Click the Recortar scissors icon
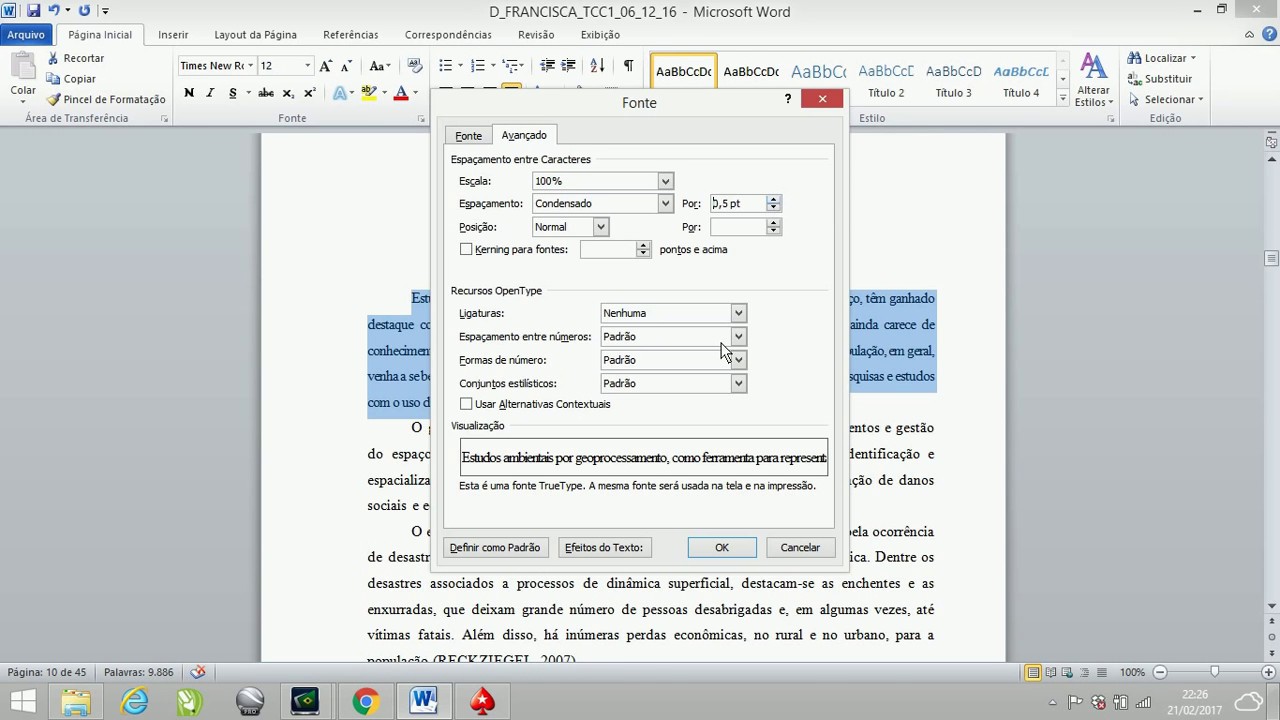 coord(53,58)
